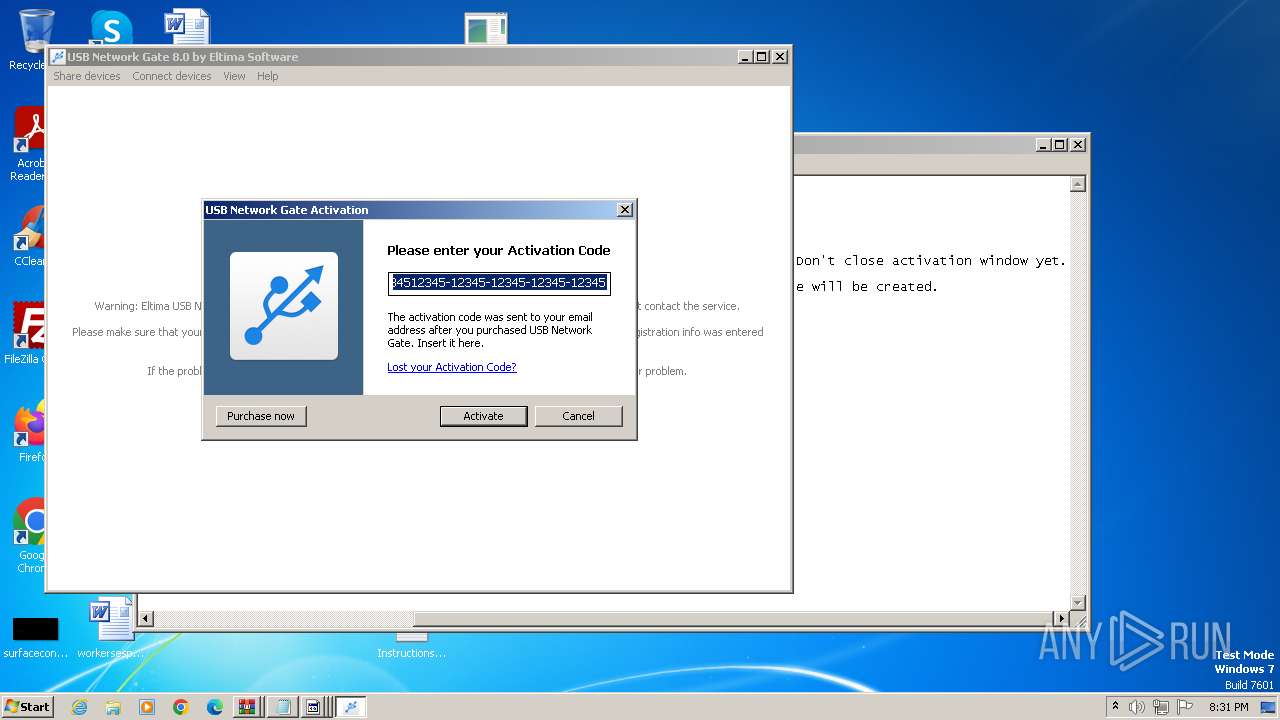Open the volume tray icon
The width and height of the screenshot is (1280, 720).
[1137, 707]
